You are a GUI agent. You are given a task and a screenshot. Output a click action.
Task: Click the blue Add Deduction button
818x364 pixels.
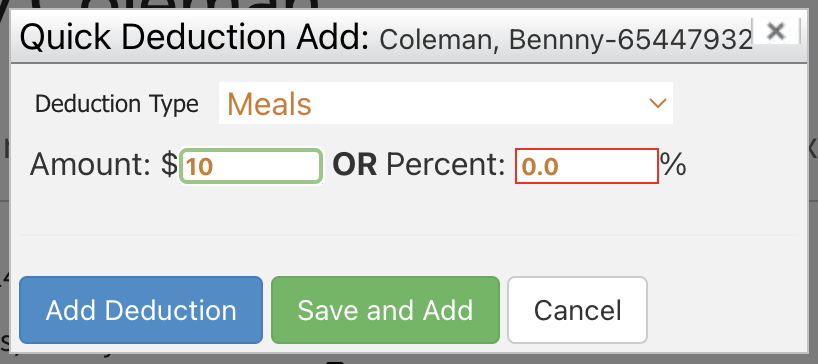[x=141, y=310]
